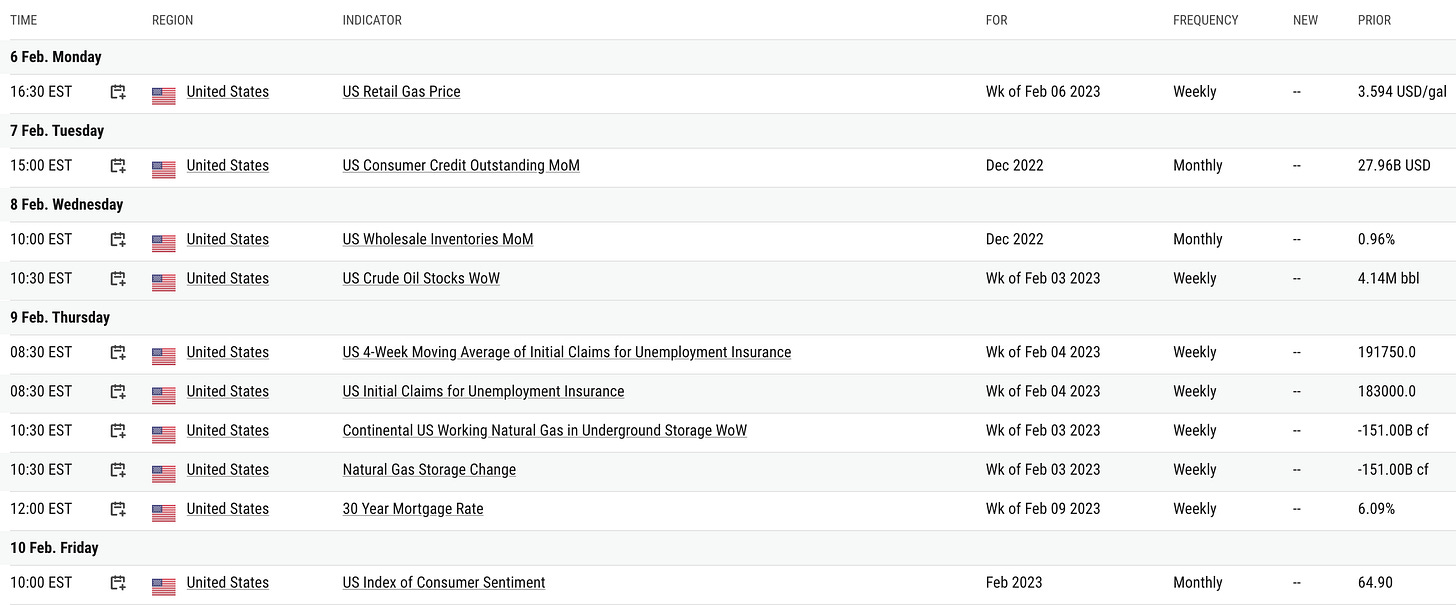The image size is (1456, 605).
Task: Click the 16:30 EST time cell
Action: click(x=41, y=92)
